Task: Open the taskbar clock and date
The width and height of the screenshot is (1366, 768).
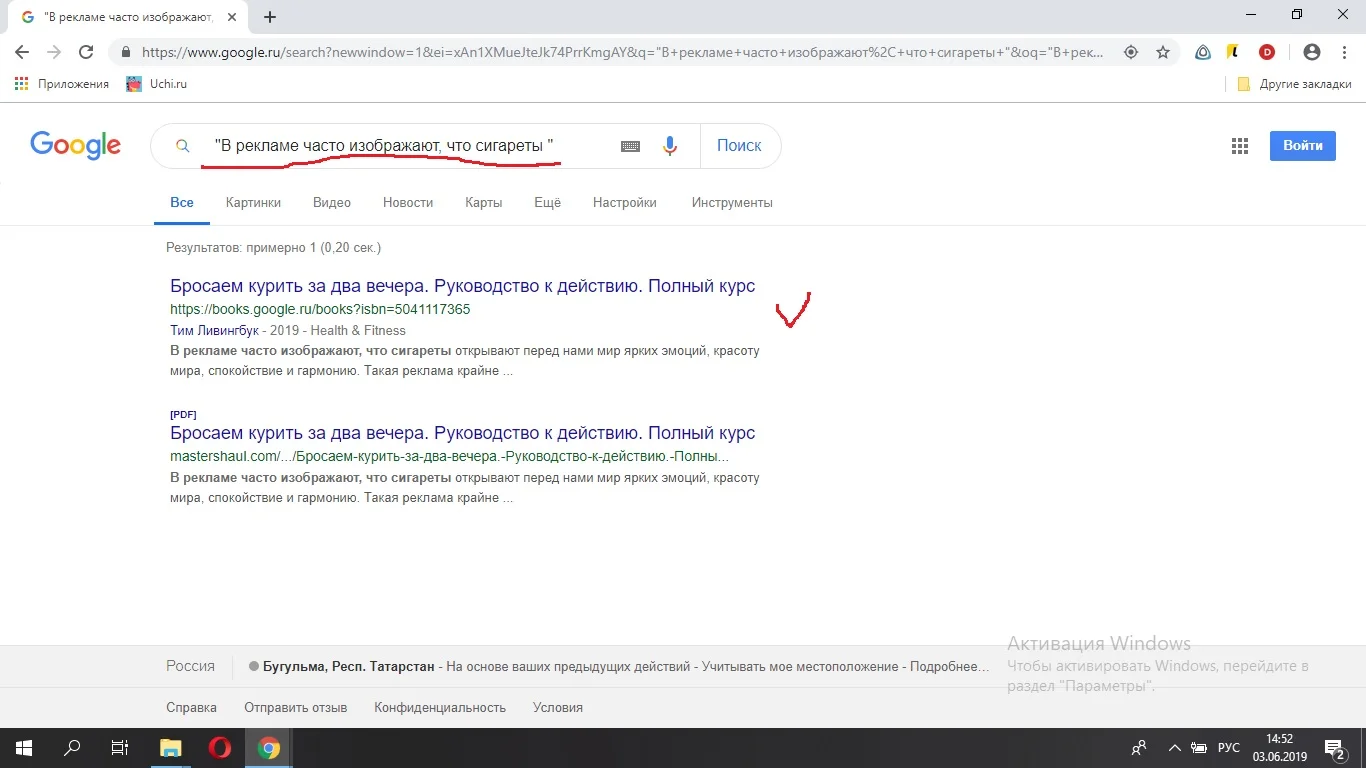Action: 1279,748
